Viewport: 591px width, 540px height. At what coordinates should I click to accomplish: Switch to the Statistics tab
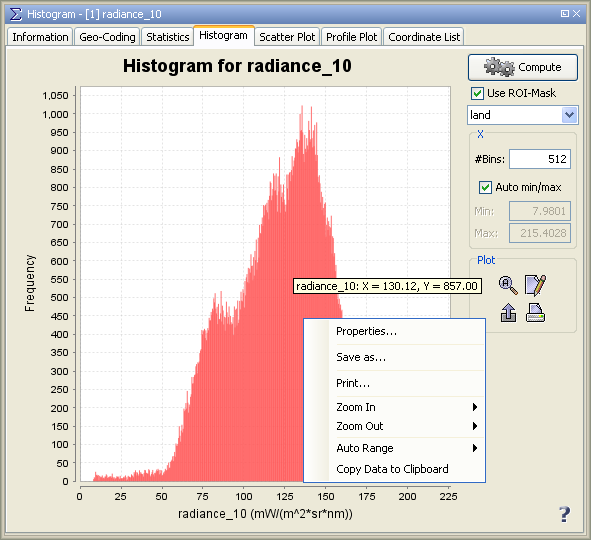[x=167, y=37]
